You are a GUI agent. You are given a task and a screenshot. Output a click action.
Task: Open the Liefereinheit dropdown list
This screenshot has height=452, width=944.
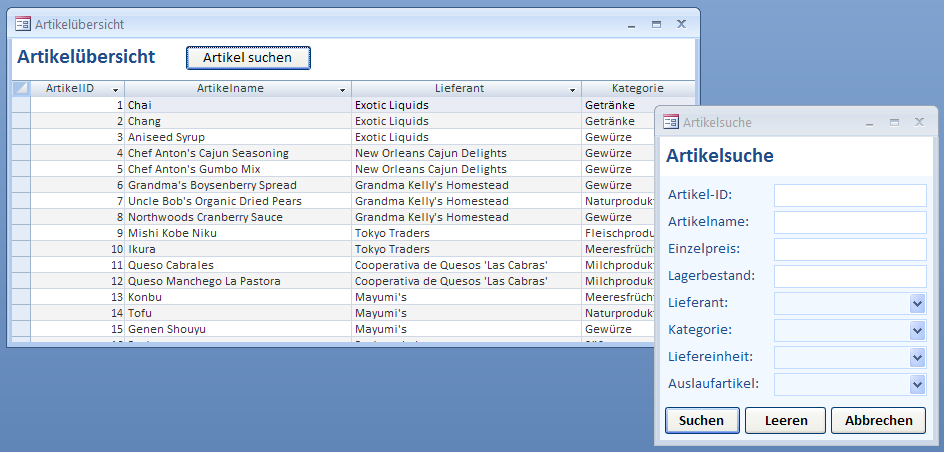917,357
